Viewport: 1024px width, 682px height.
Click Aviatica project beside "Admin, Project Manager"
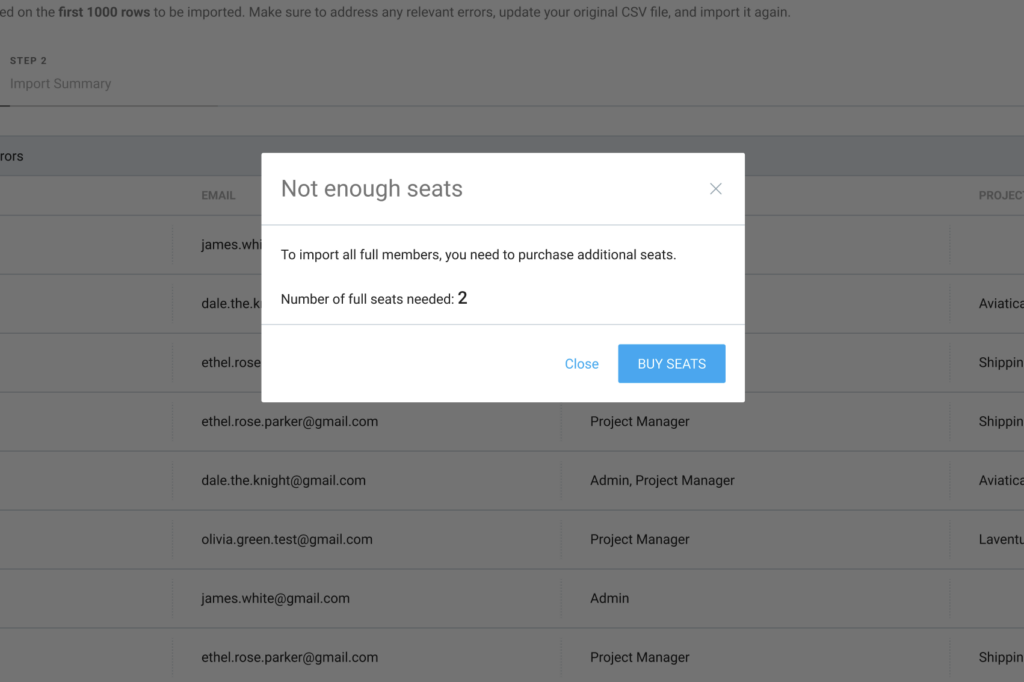click(x=1000, y=480)
